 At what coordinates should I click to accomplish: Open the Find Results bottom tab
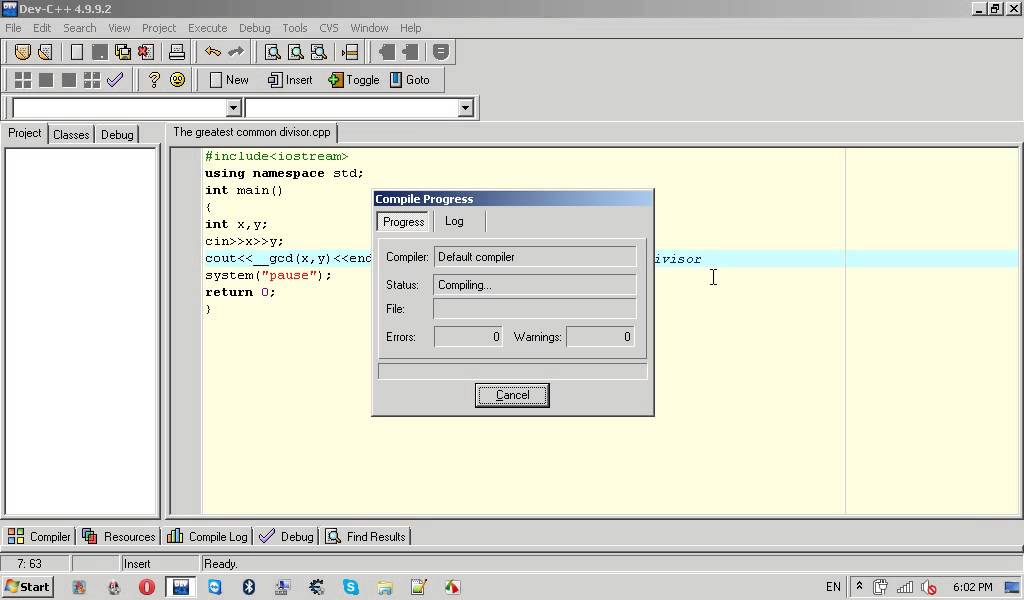pyautogui.click(x=366, y=537)
